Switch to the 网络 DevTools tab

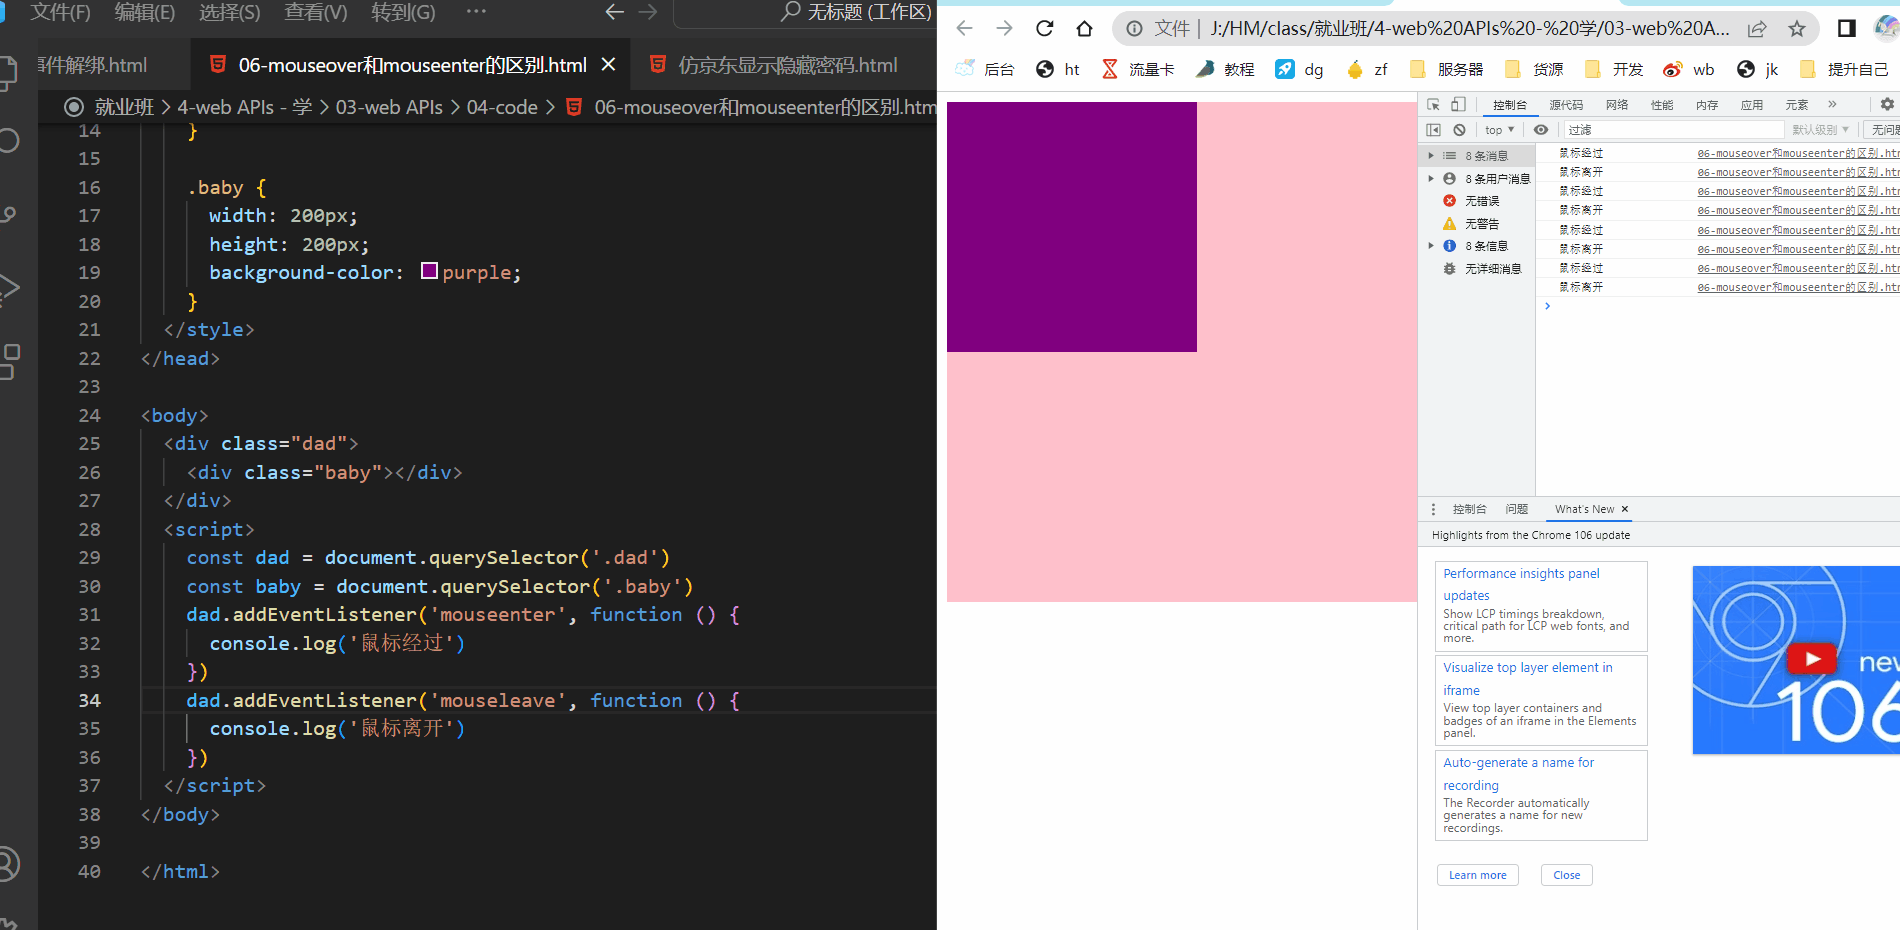coord(1617,105)
